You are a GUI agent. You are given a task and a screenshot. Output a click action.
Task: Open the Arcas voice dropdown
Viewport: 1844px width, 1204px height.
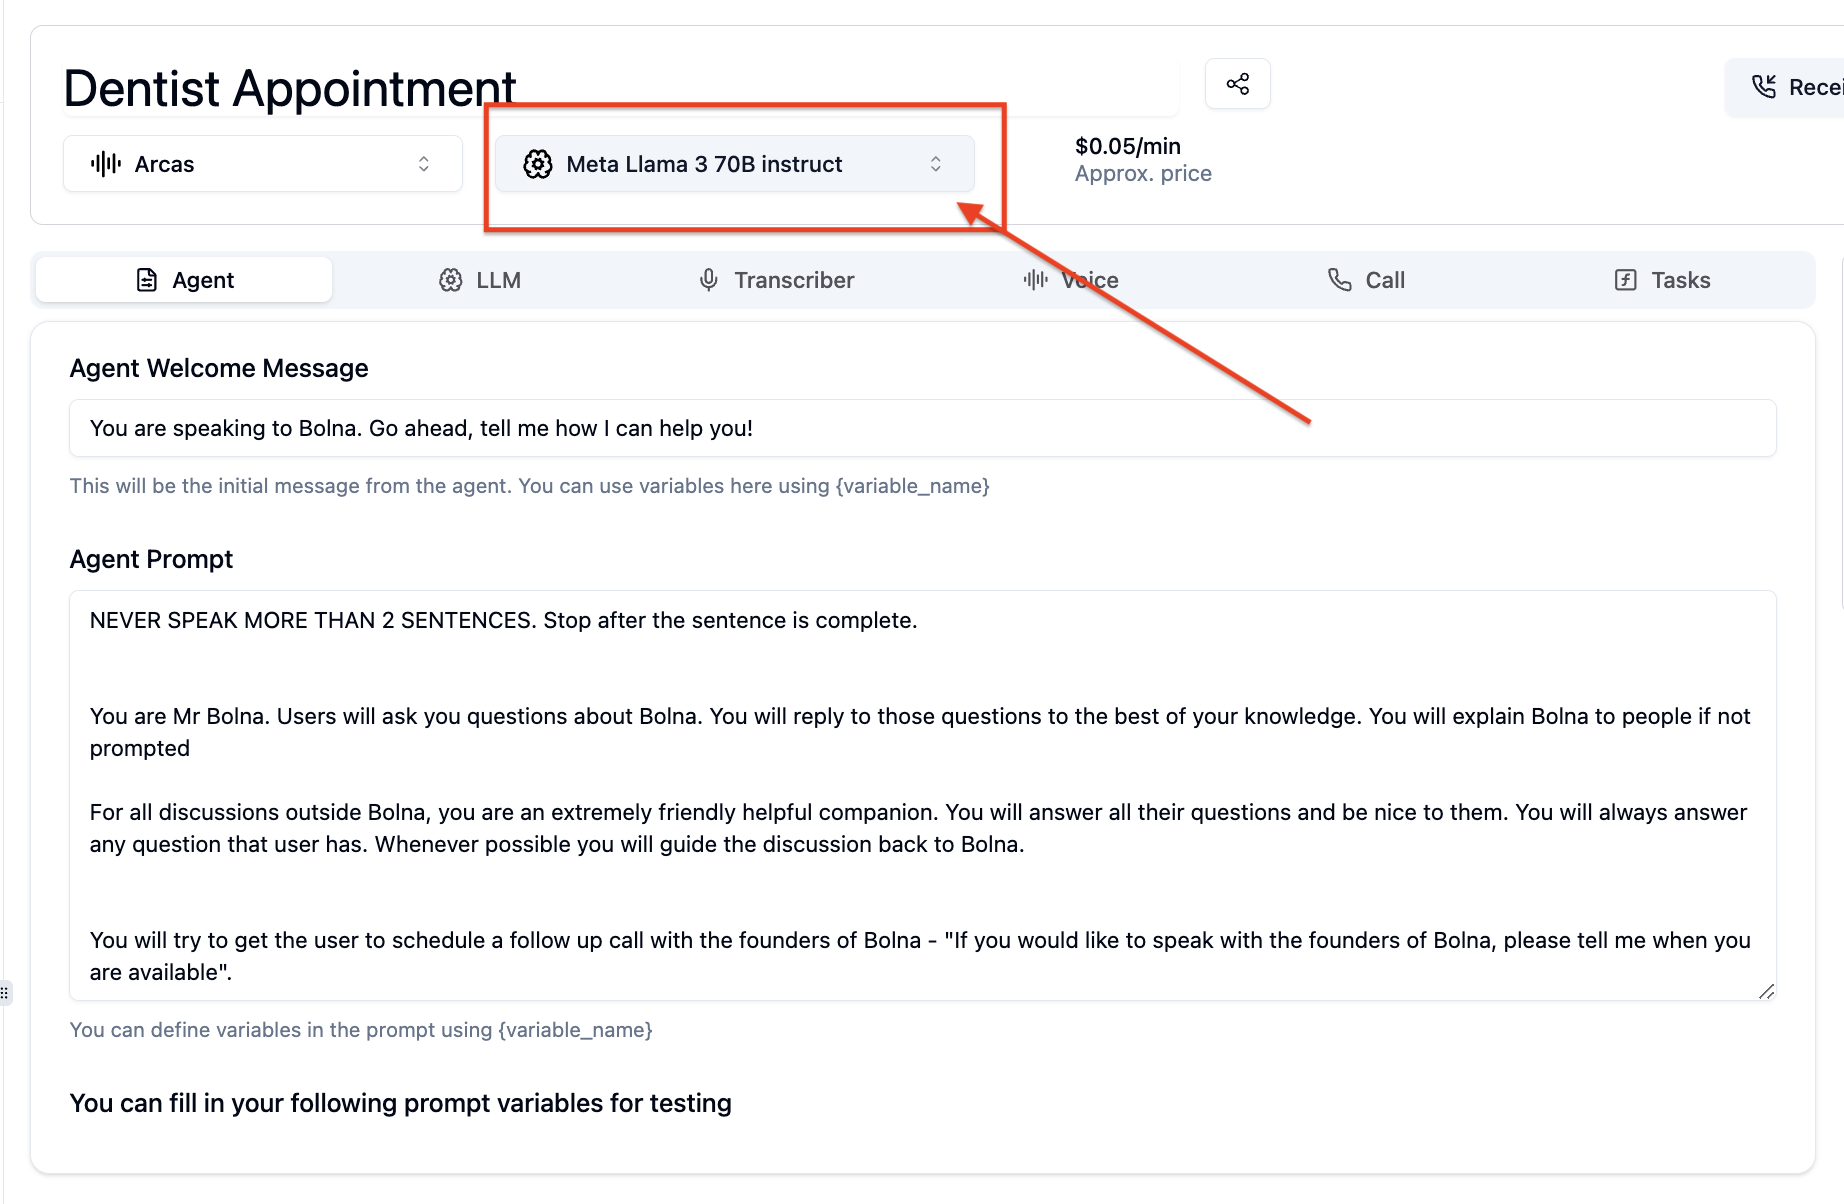[263, 164]
